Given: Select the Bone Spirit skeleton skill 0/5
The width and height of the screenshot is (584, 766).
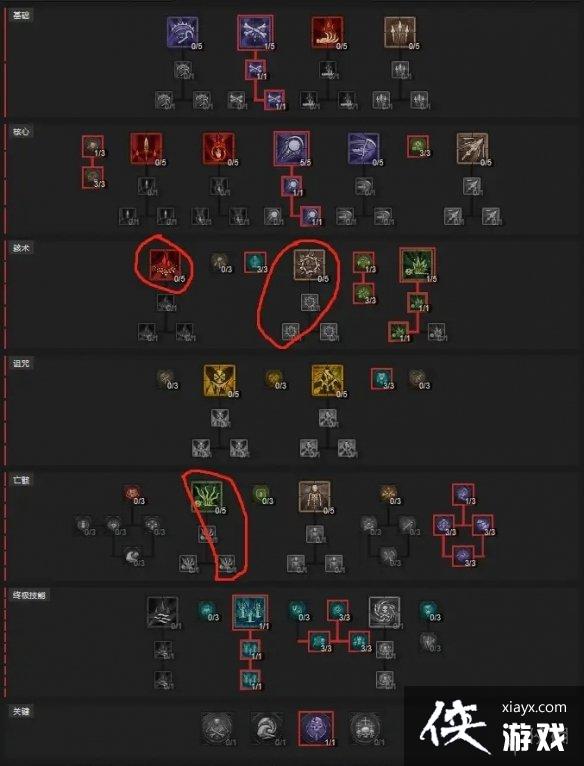Looking at the screenshot, I should tap(315, 497).
